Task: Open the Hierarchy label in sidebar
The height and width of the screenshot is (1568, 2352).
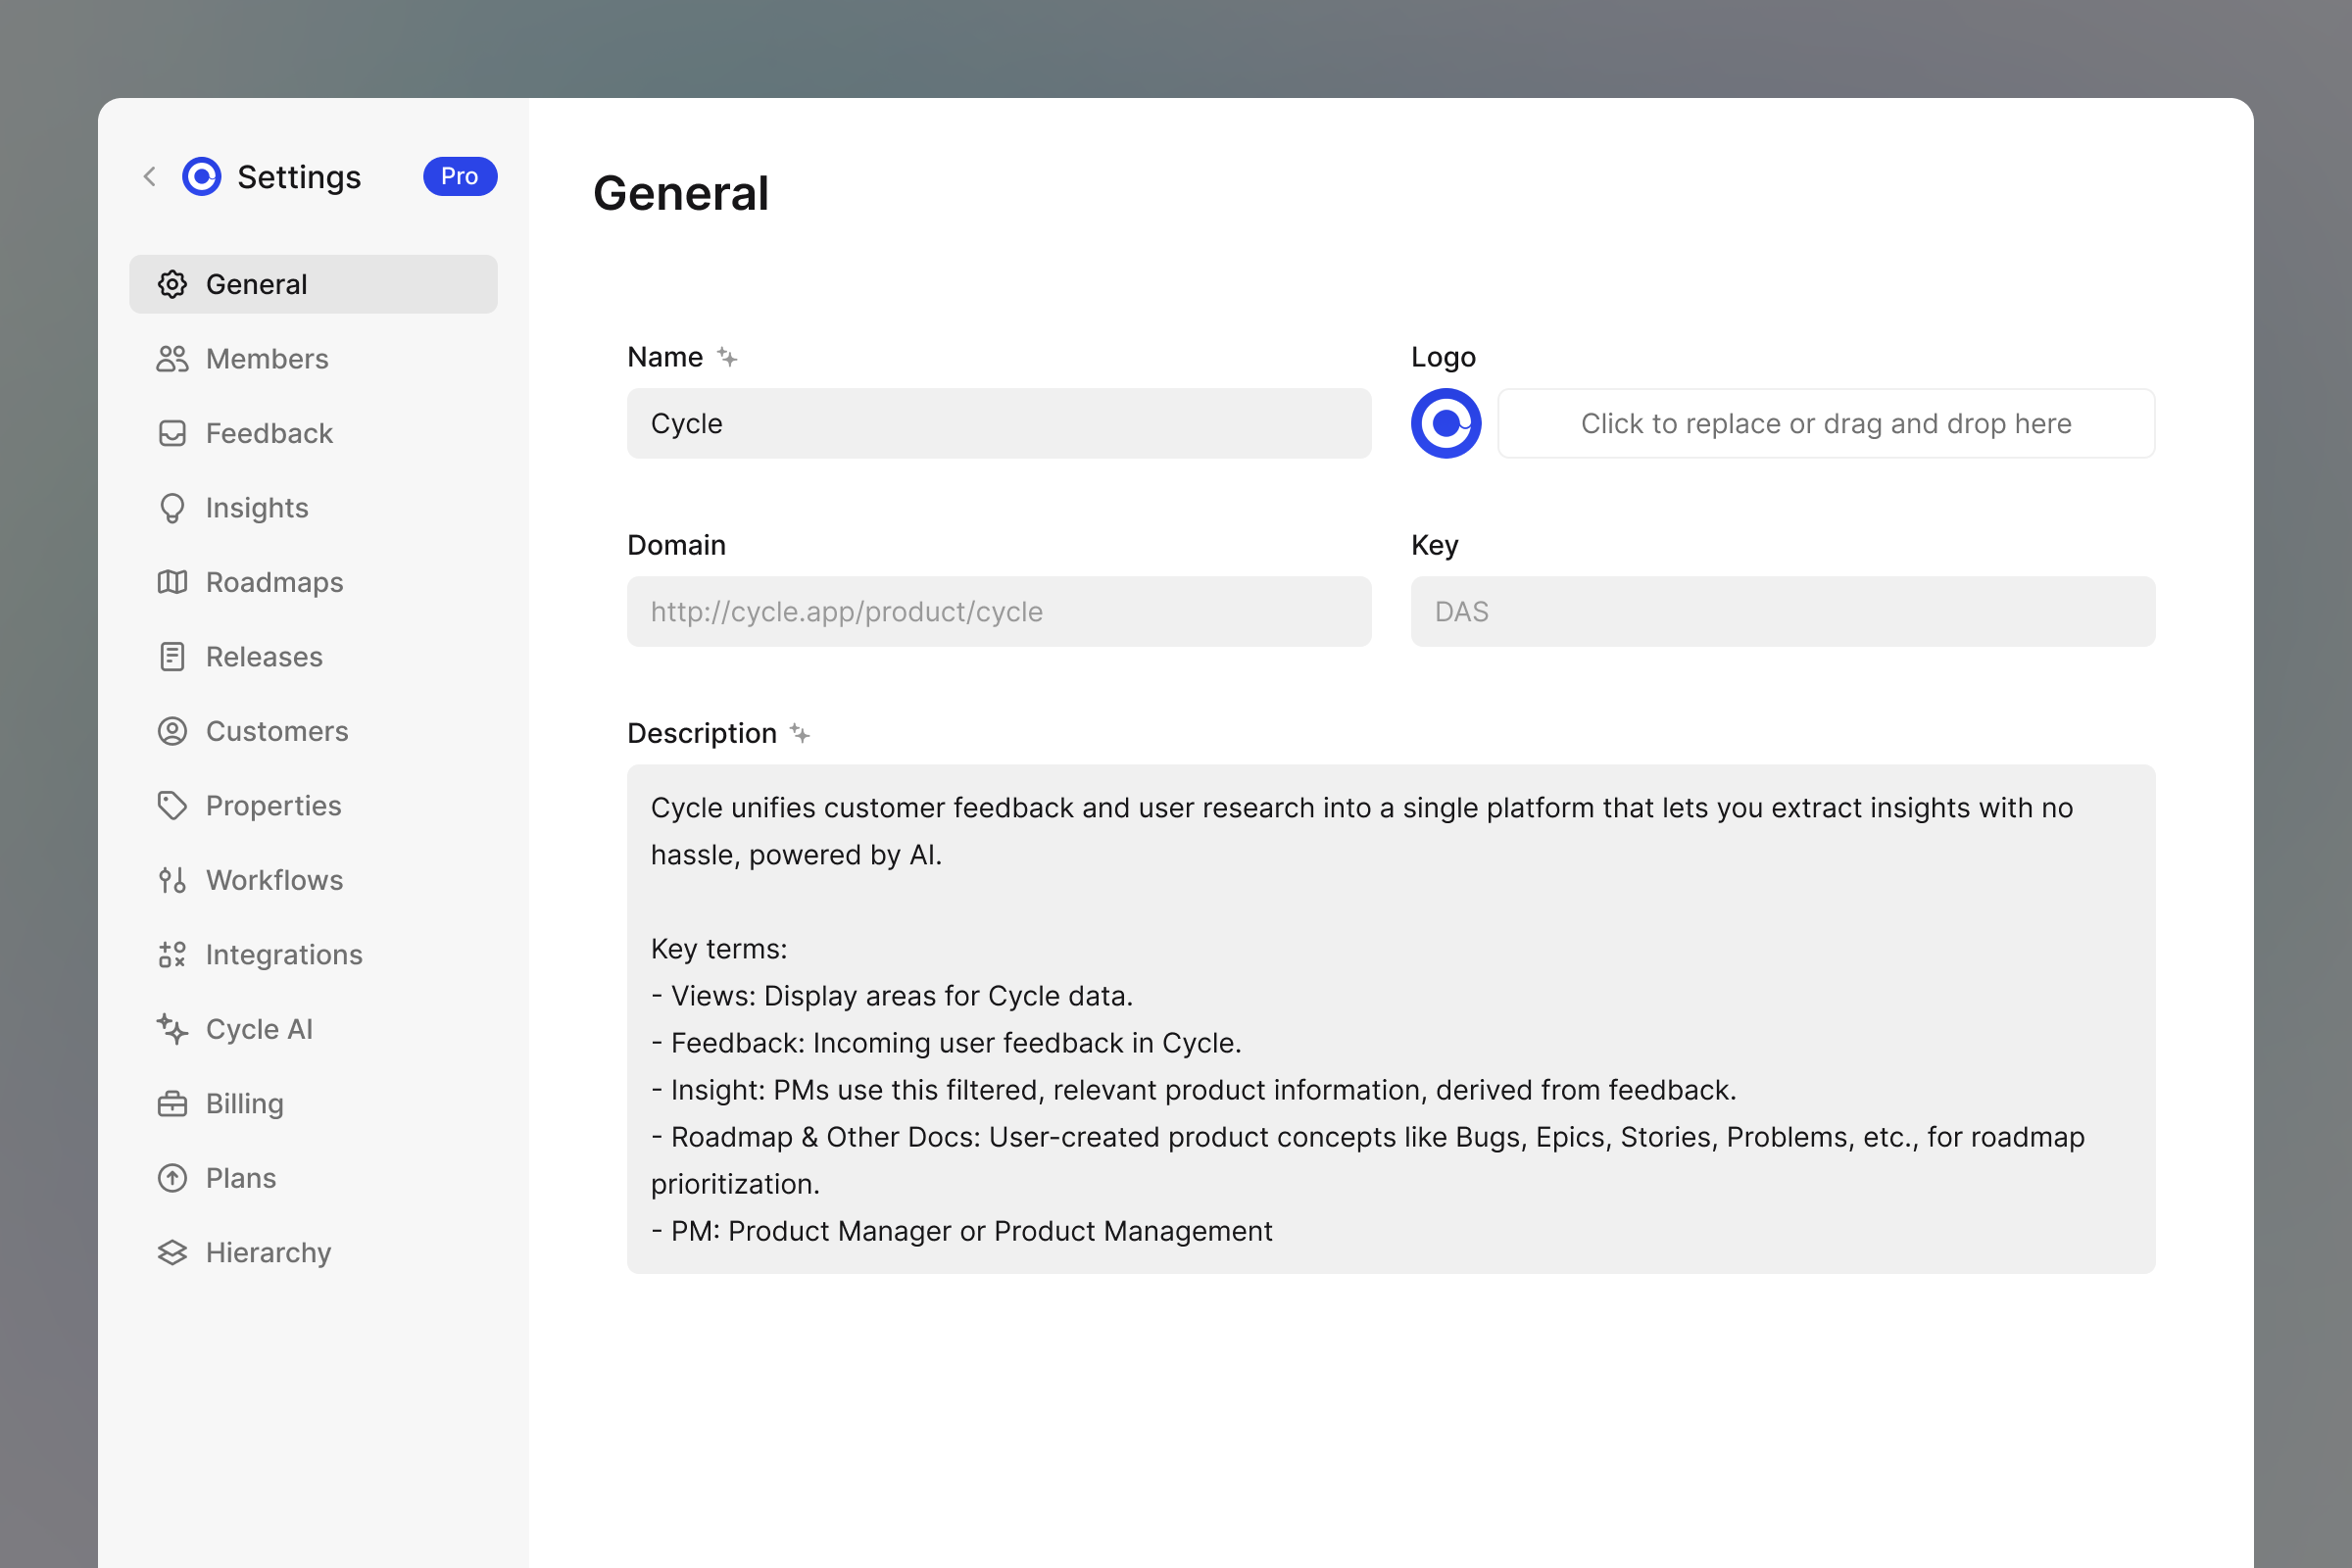Action: 268,1253
